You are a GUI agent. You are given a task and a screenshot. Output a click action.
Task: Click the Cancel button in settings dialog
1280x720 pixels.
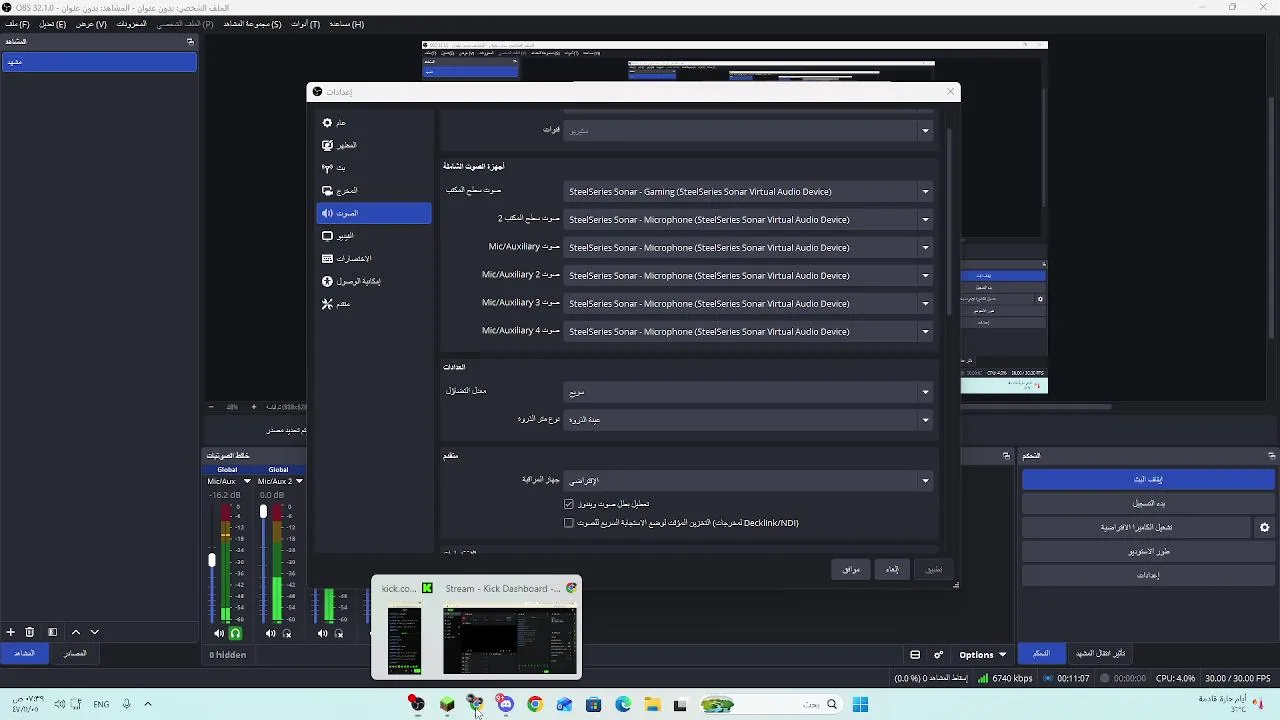tap(892, 569)
